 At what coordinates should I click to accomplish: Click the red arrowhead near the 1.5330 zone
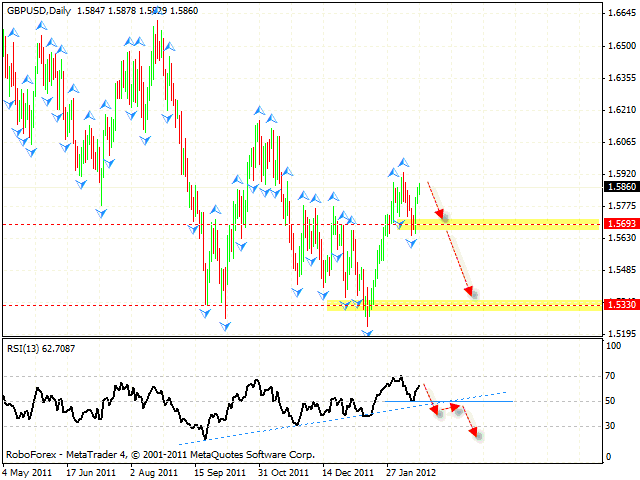click(469, 292)
